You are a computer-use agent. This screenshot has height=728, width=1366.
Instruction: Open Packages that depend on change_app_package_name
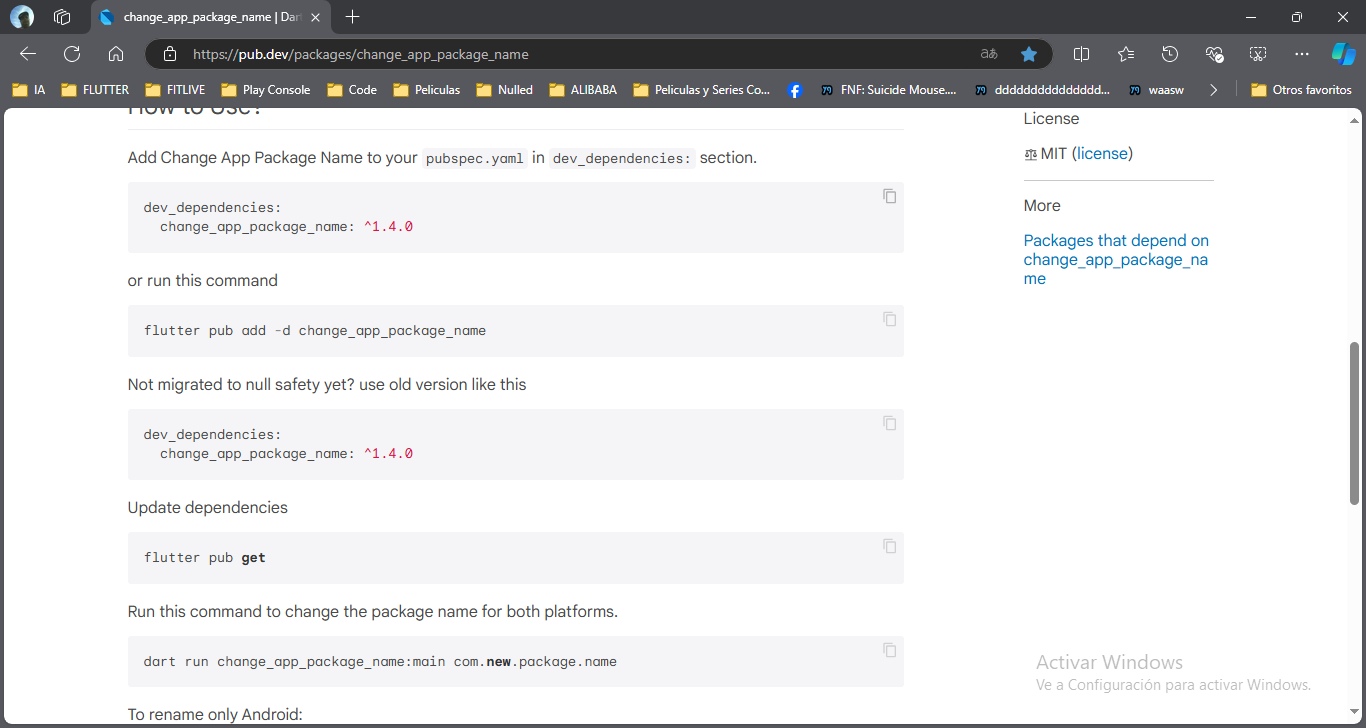1116,260
